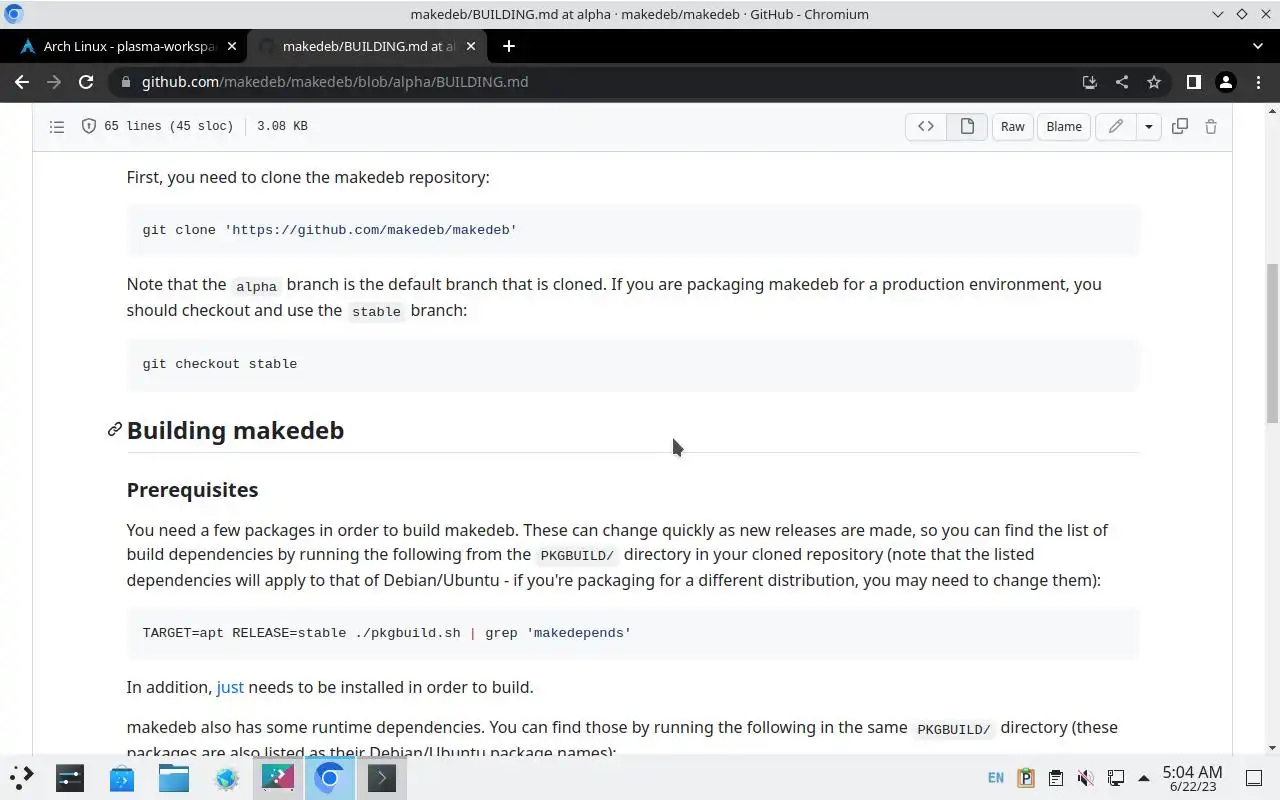Screen dimensions: 1280x800
Task: Open a new browser tab
Action: (x=508, y=46)
